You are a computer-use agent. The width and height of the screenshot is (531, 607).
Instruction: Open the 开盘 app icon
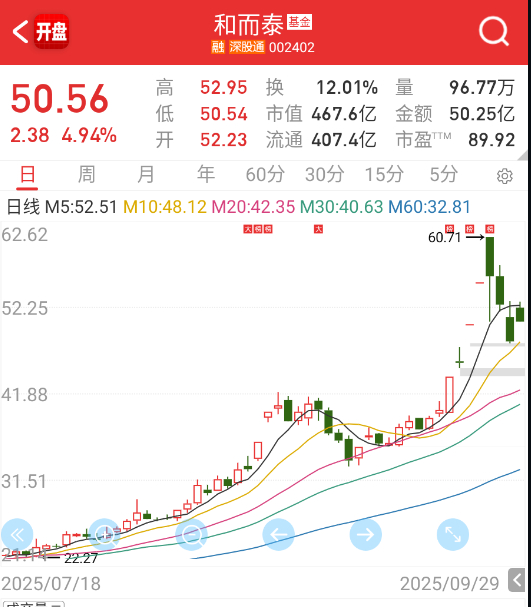[x=51, y=31]
